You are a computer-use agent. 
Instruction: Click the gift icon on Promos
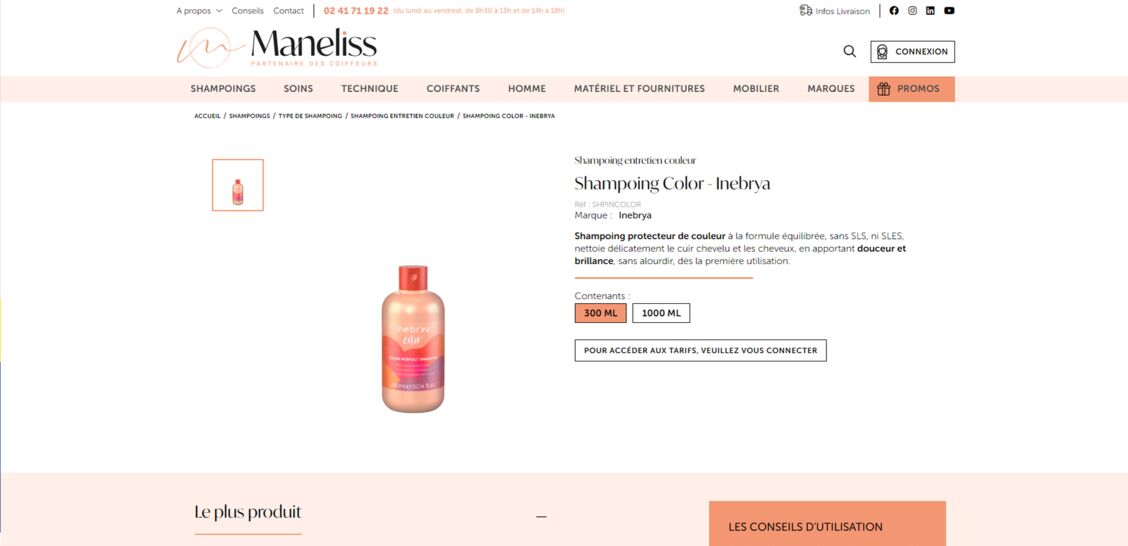(x=883, y=89)
